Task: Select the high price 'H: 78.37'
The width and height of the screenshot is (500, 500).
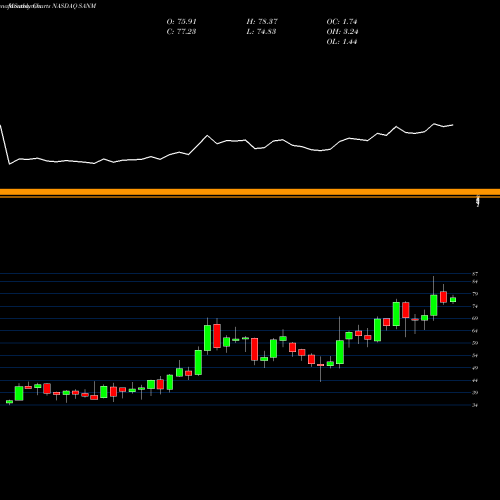Action: 262,22
